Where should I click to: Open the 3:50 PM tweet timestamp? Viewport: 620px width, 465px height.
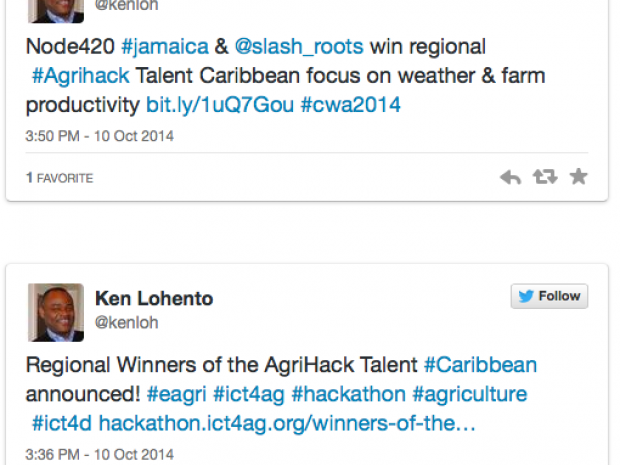[100, 136]
